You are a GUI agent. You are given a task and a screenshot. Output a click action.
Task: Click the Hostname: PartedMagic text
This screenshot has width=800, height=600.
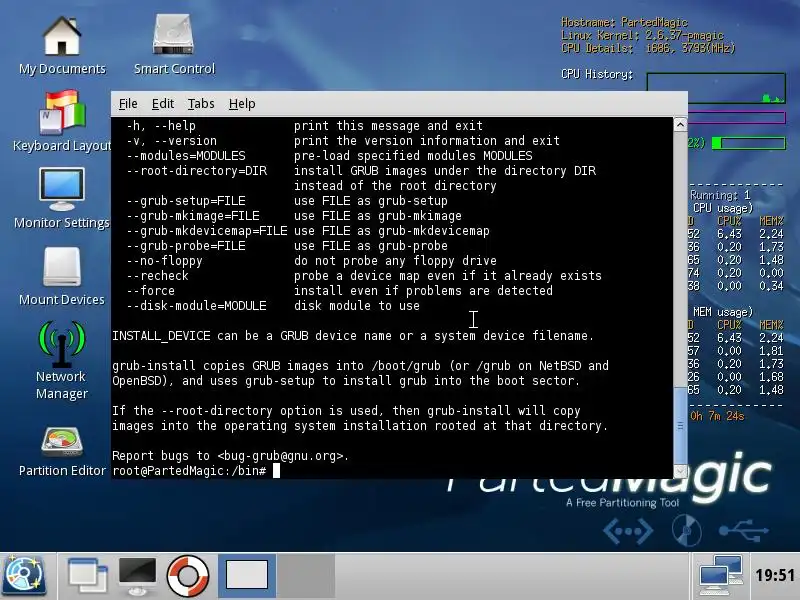(x=624, y=22)
